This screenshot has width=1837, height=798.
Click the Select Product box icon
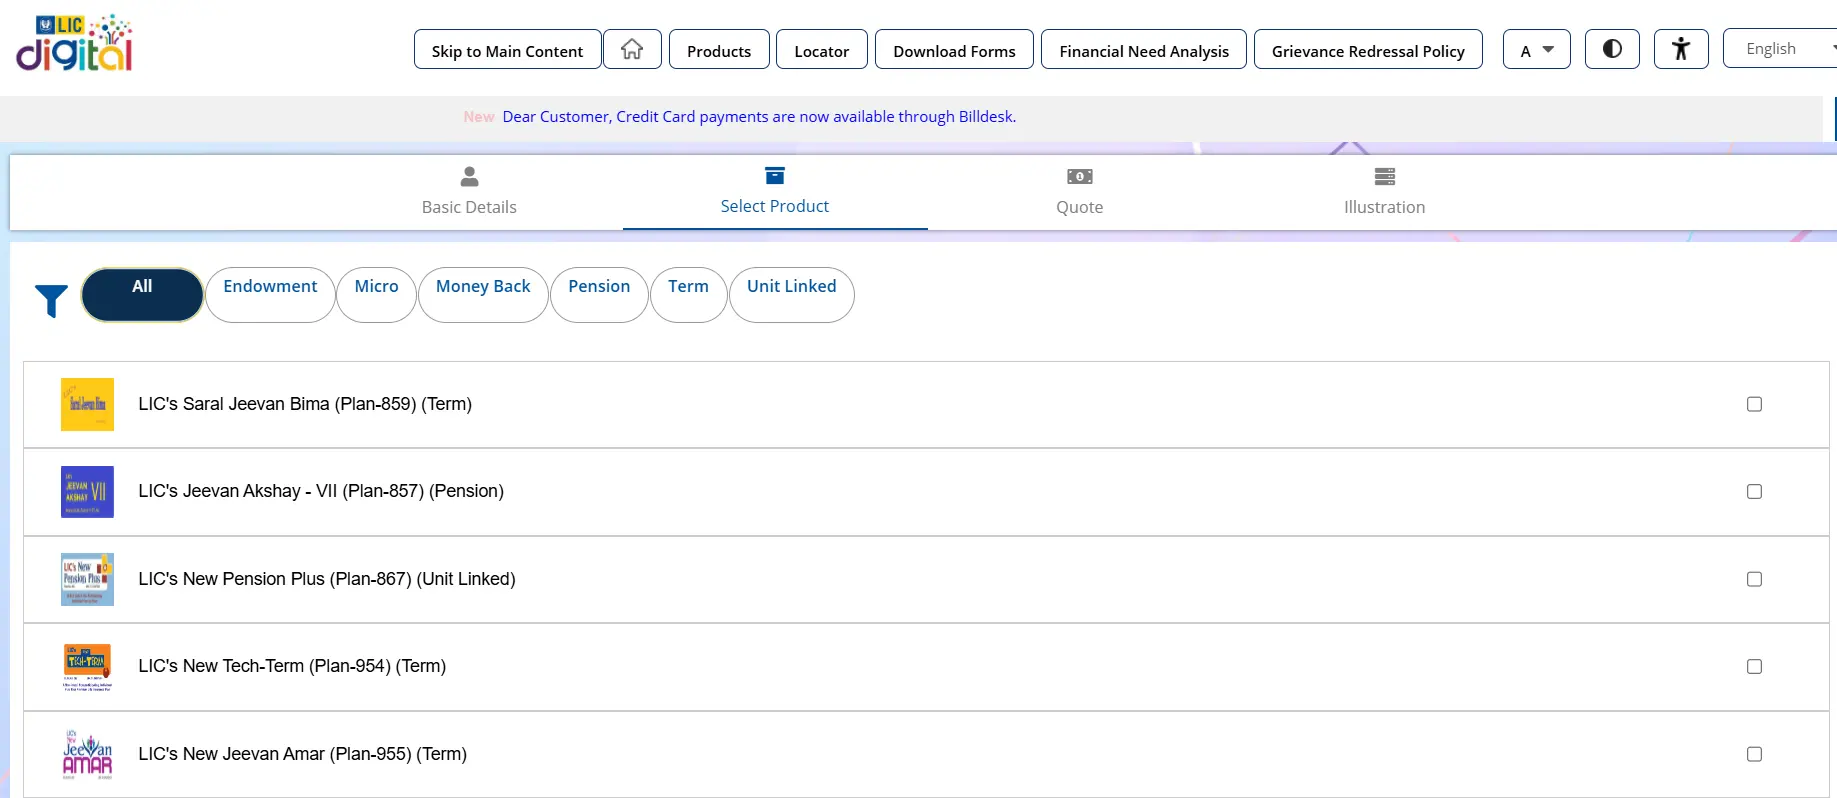tap(775, 176)
